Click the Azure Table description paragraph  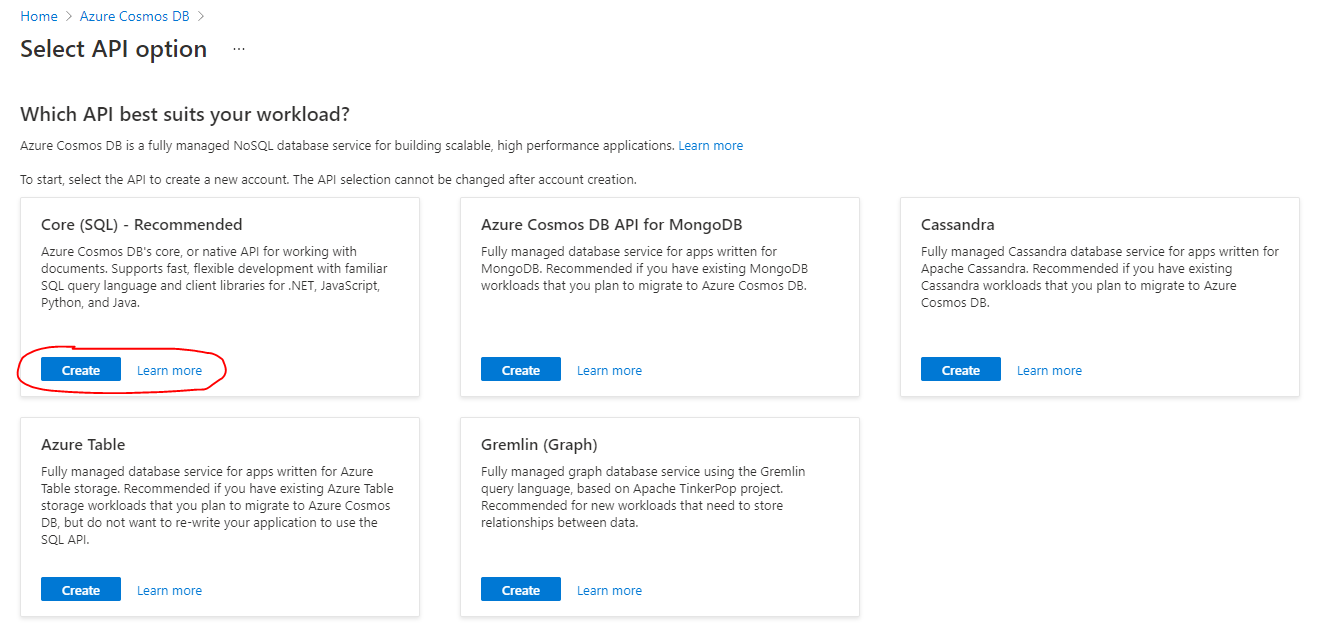217,505
